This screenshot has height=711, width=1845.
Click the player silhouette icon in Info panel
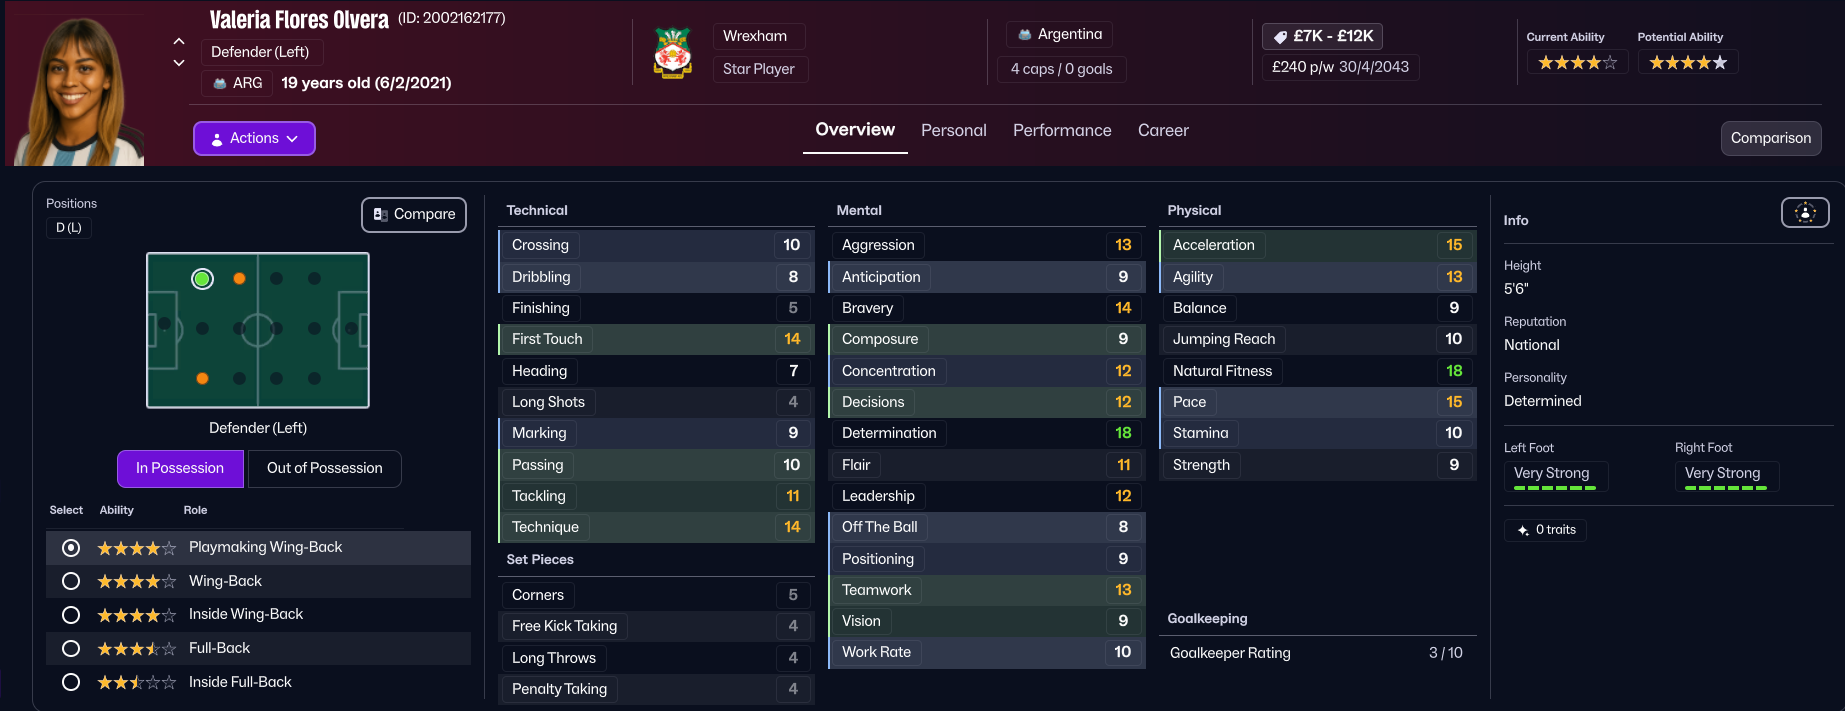coord(1805,212)
